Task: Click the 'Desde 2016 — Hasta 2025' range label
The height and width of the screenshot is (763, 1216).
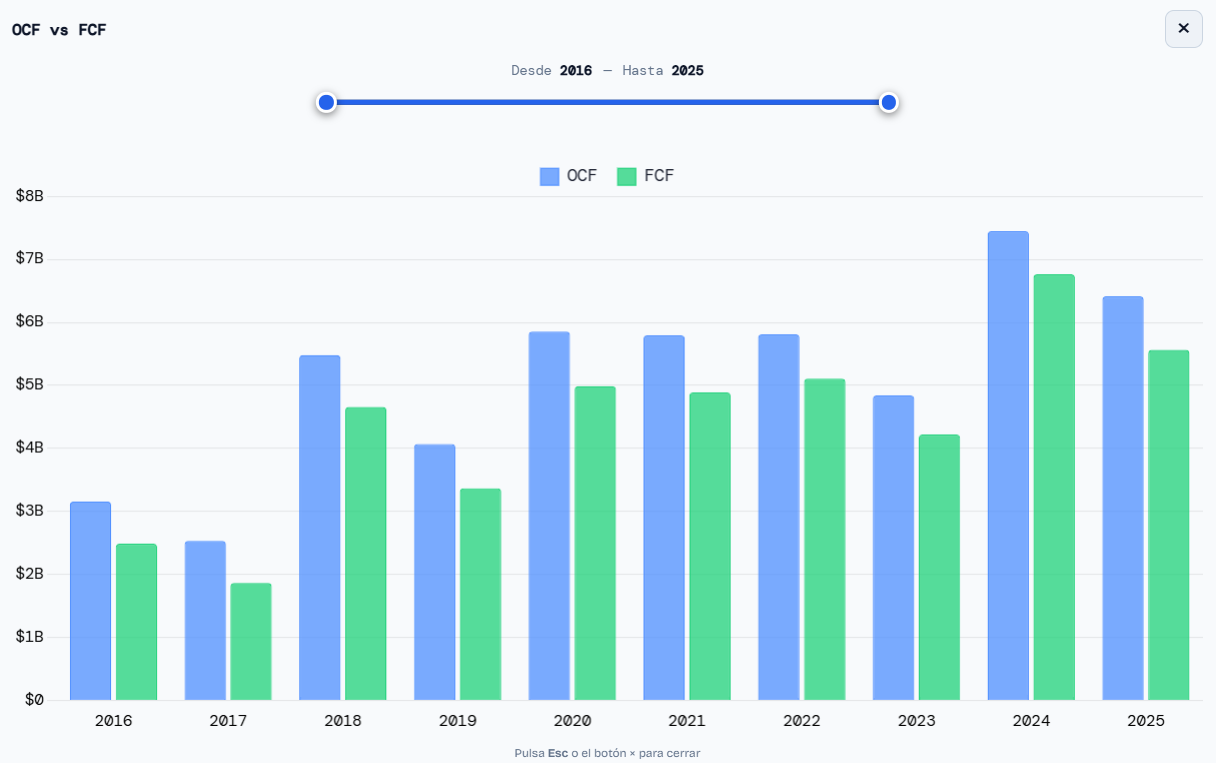Action: 607,71
